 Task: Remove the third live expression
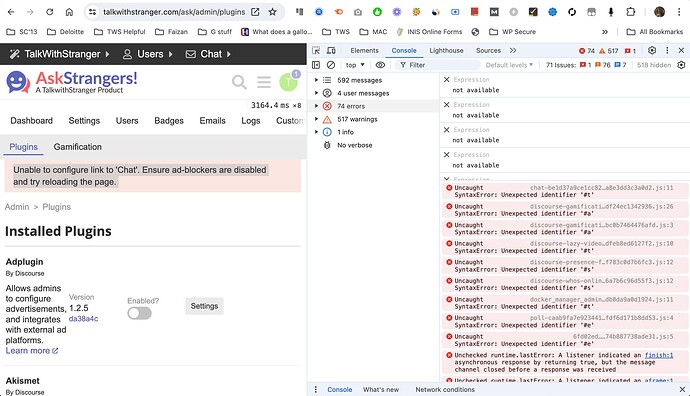point(447,130)
